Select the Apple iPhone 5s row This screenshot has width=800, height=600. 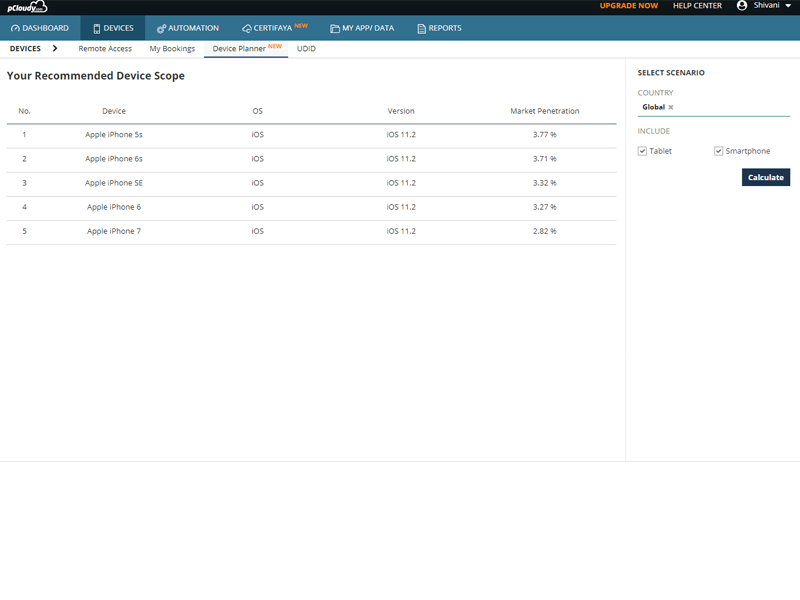(x=311, y=135)
